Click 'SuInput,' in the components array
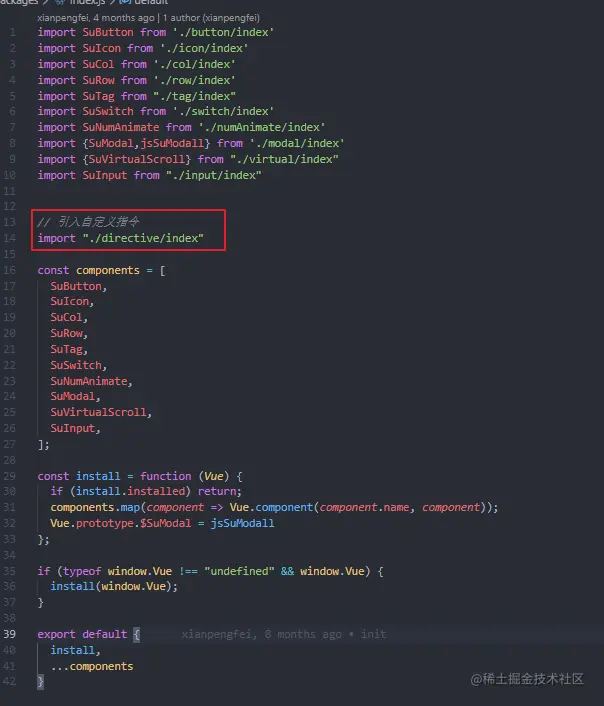604x706 pixels. tap(75, 428)
